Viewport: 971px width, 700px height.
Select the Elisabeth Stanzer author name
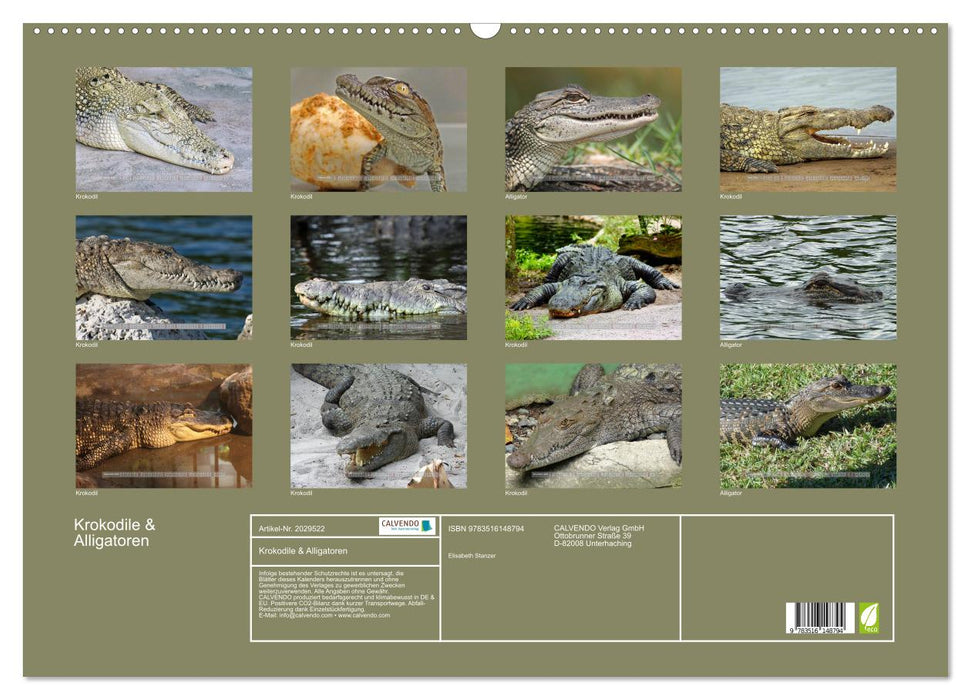(x=474, y=555)
